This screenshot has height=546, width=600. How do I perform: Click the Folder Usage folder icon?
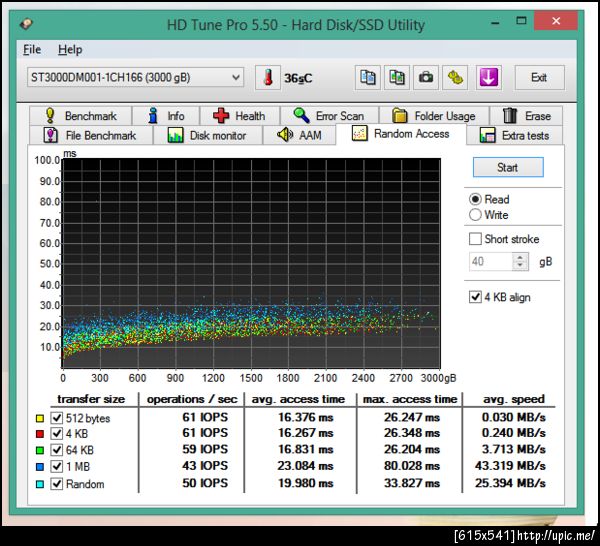(399, 115)
